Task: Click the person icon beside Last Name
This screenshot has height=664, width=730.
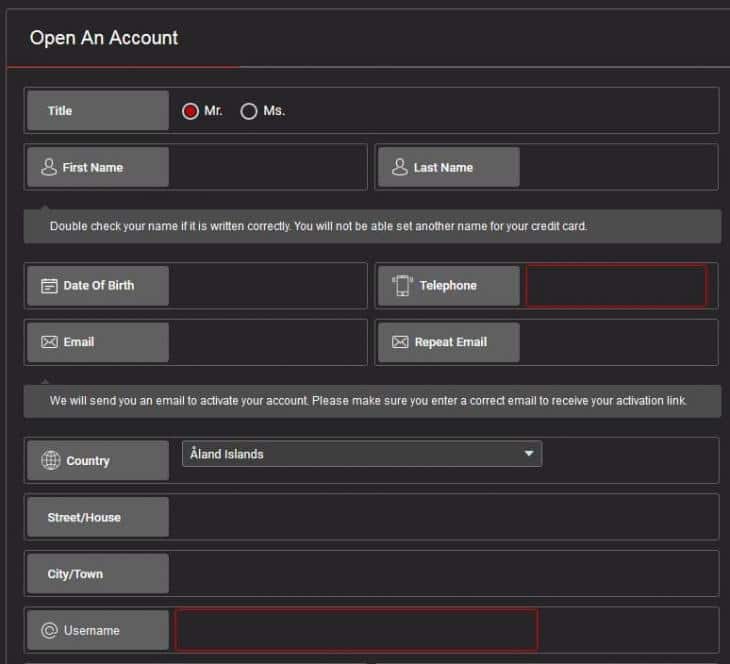Action: click(399, 167)
